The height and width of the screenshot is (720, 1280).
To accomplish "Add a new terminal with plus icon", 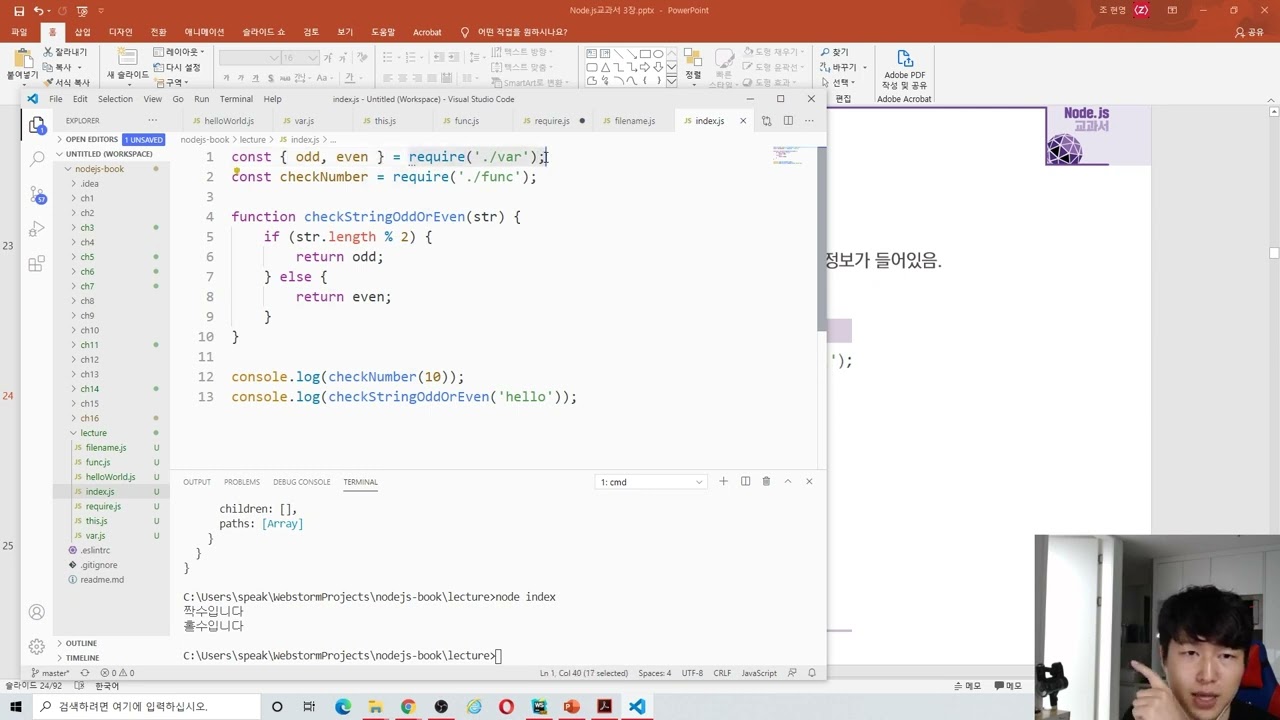I will (723, 482).
